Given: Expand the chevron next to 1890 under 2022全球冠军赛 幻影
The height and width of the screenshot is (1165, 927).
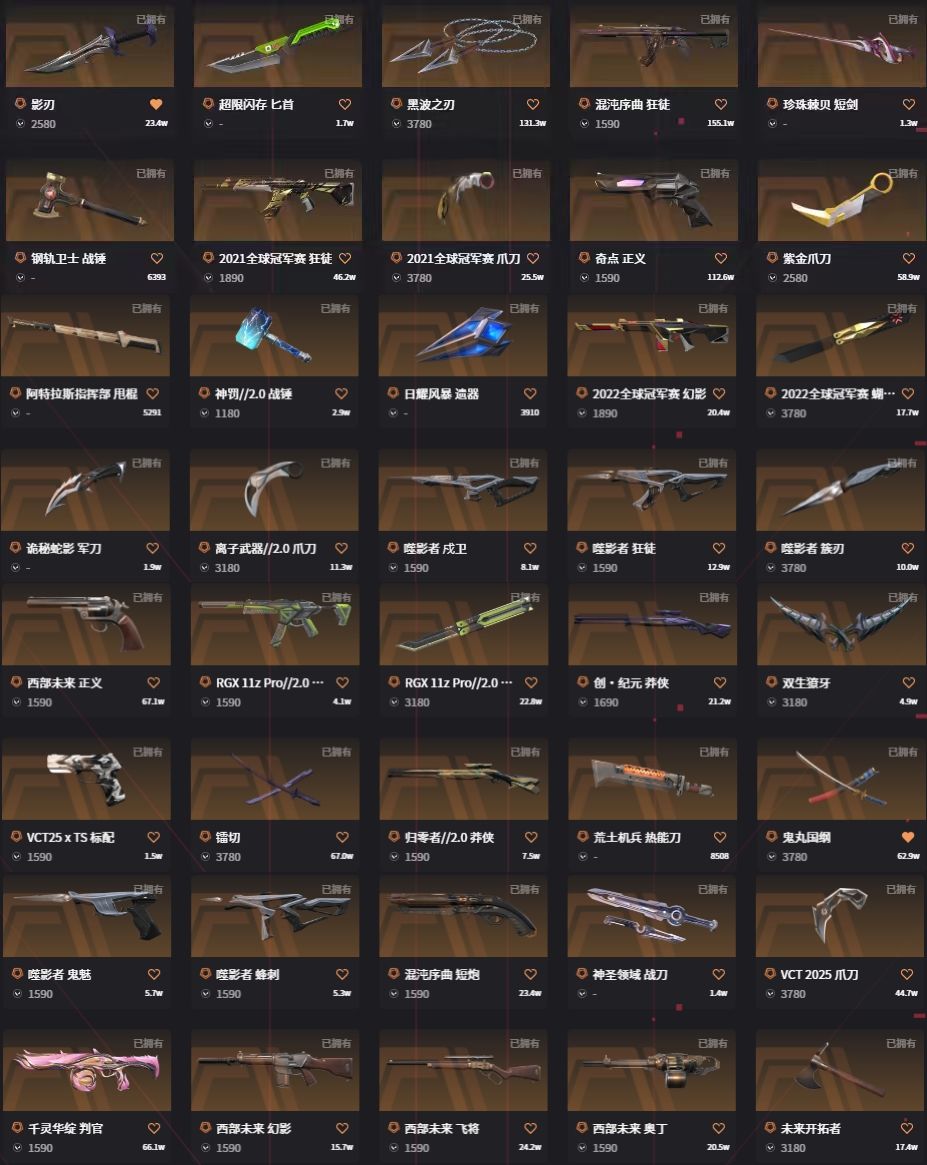Looking at the screenshot, I should point(582,413).
